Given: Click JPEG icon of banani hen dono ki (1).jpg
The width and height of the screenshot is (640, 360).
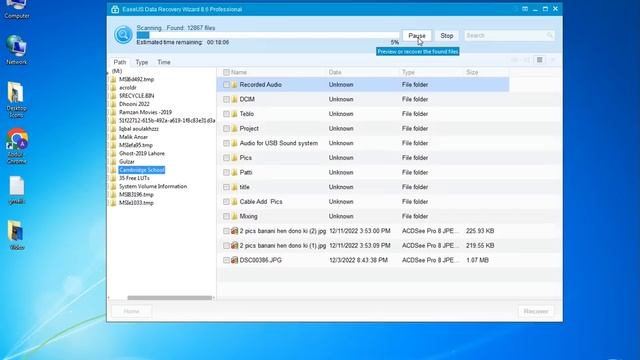Looking at the screenshot, I should click(234, 245).
